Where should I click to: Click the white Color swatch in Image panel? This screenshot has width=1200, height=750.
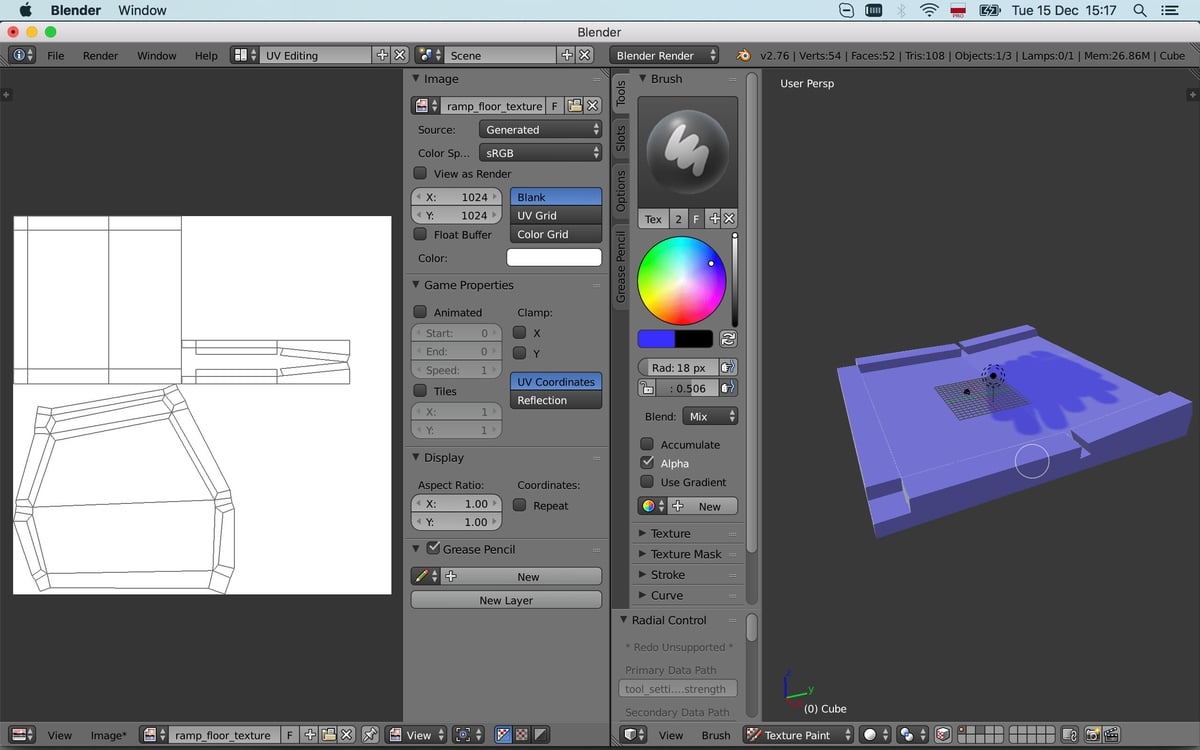tap(554, 258)
